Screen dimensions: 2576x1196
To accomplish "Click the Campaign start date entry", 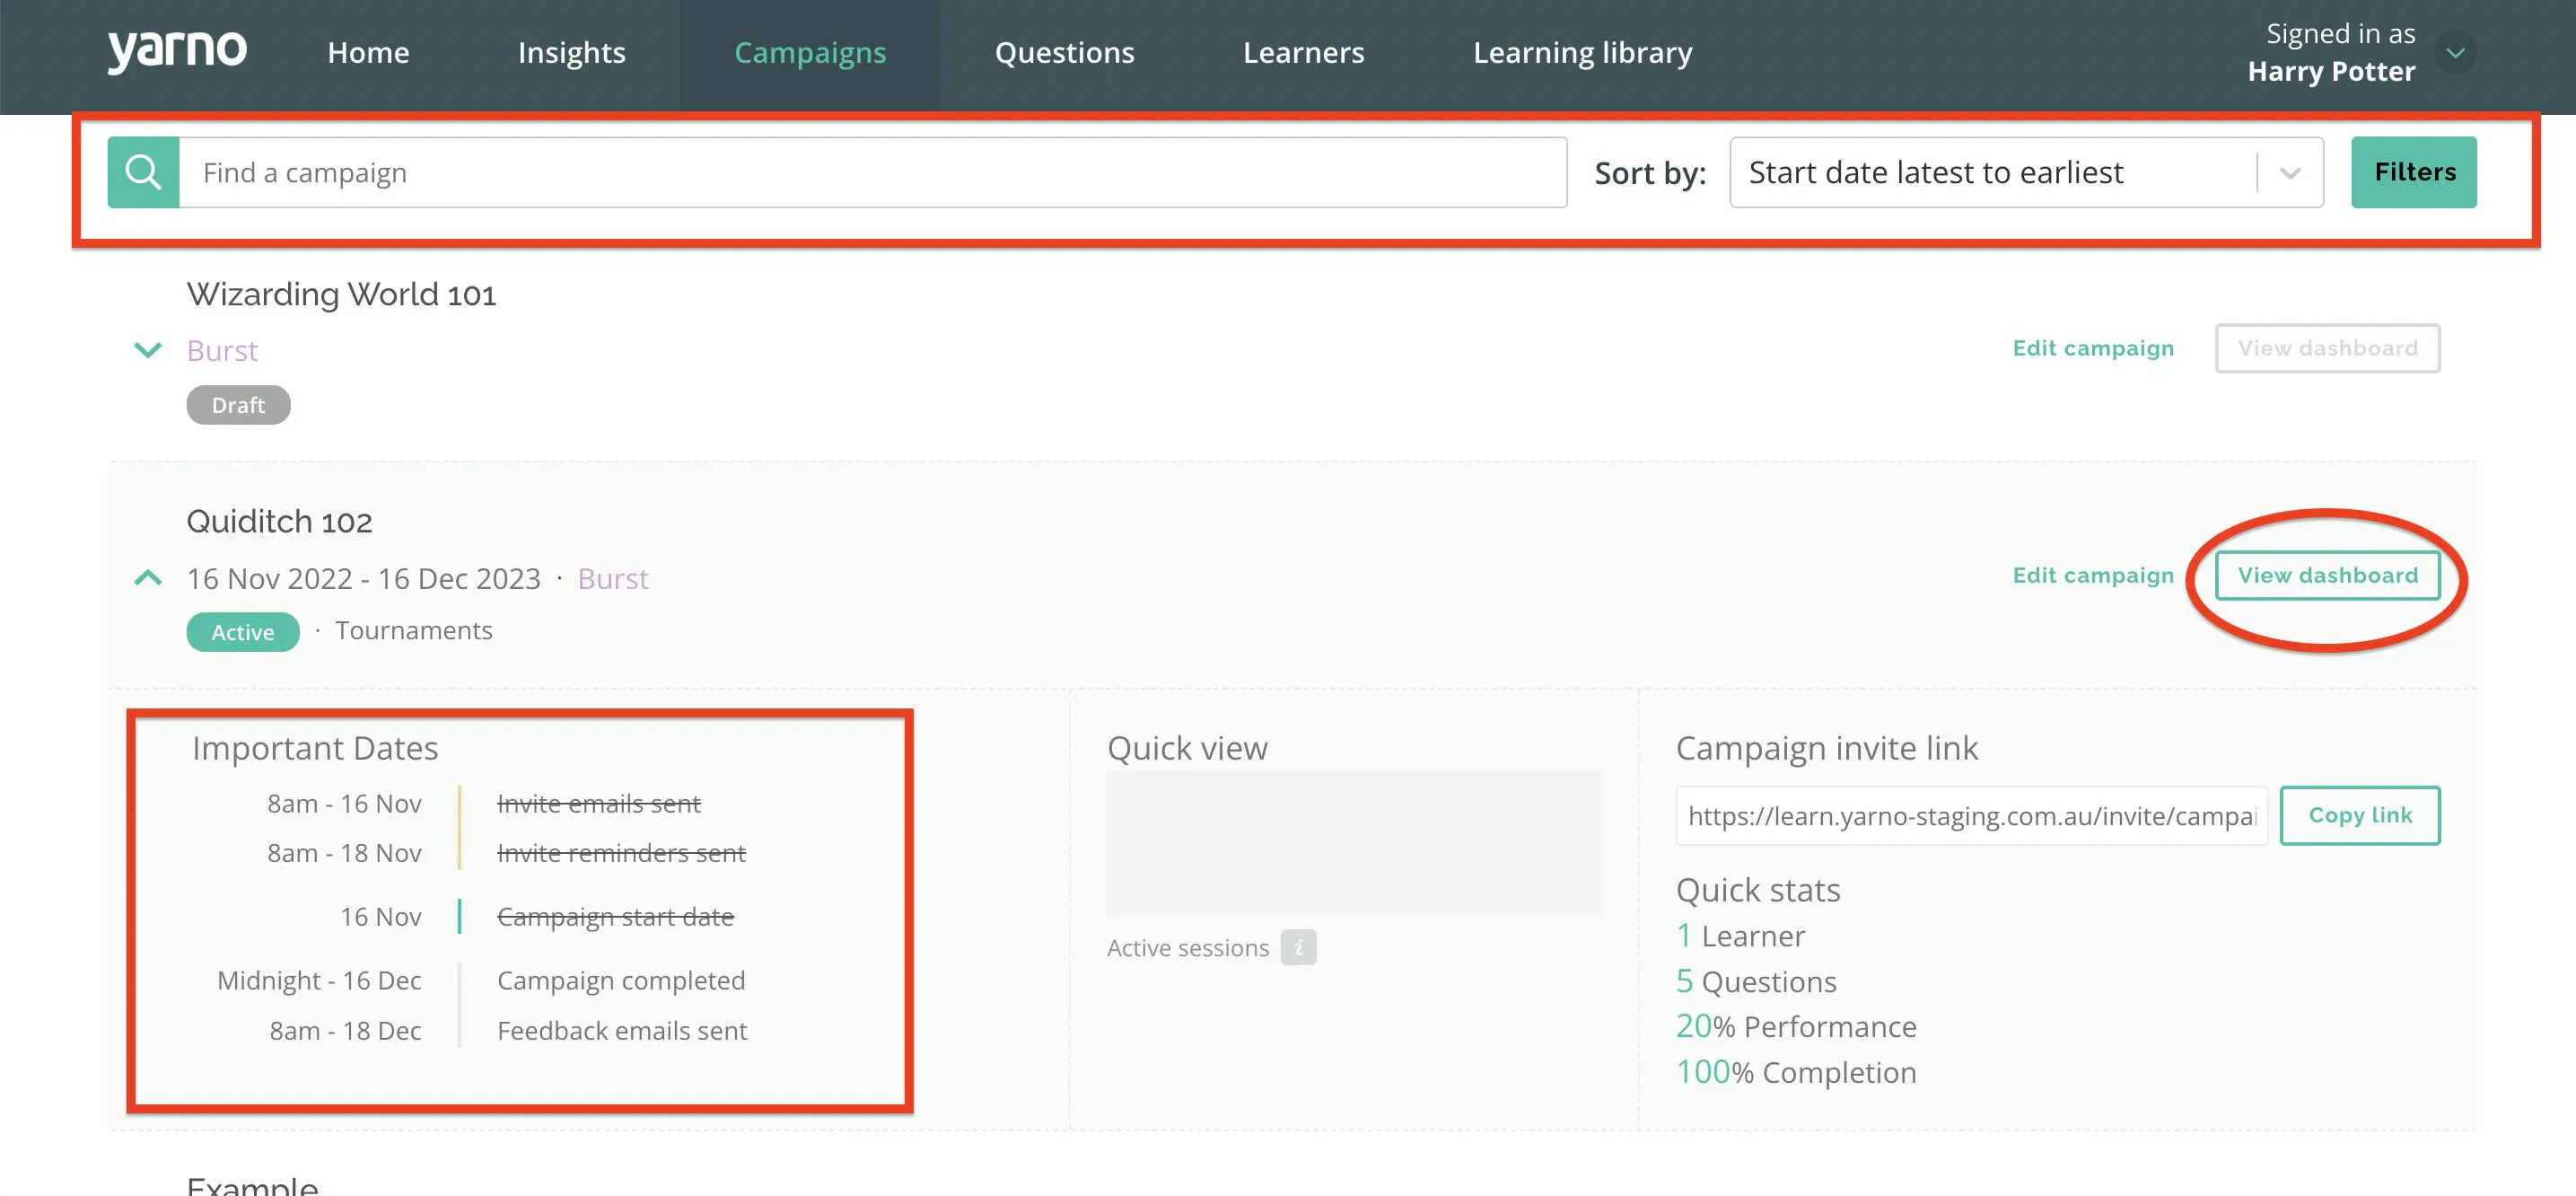I will pyautogui.click(x=615, y=916).
